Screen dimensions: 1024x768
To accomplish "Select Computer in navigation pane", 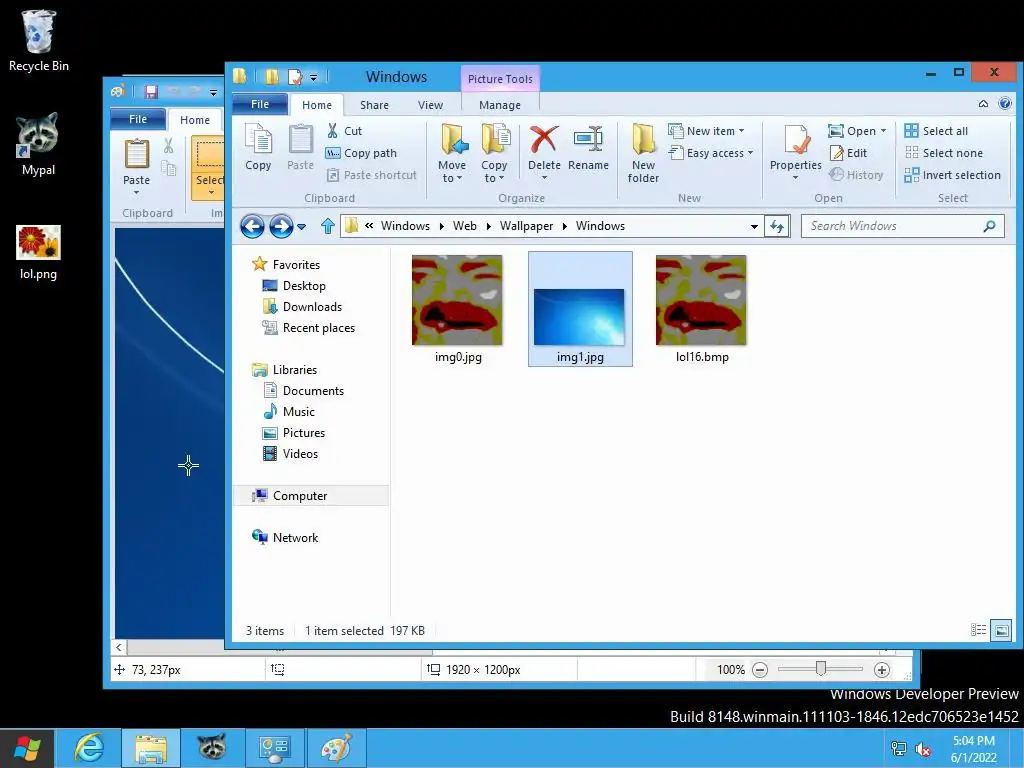I will click(311, 496).
